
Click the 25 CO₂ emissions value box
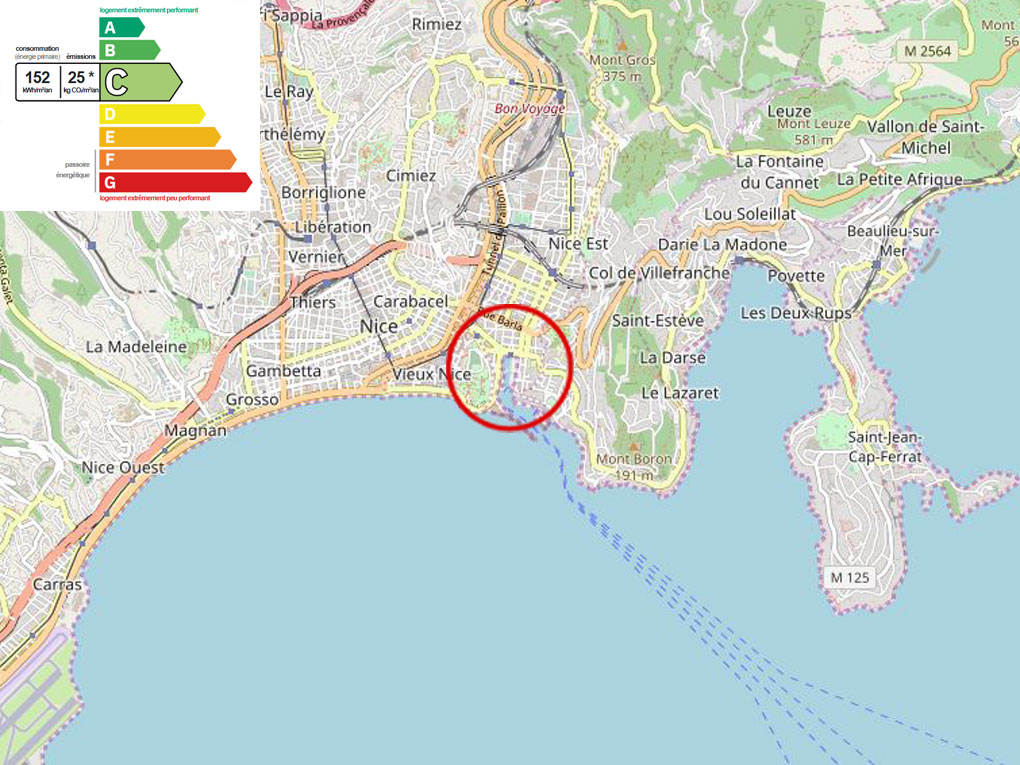pos(79,81)
